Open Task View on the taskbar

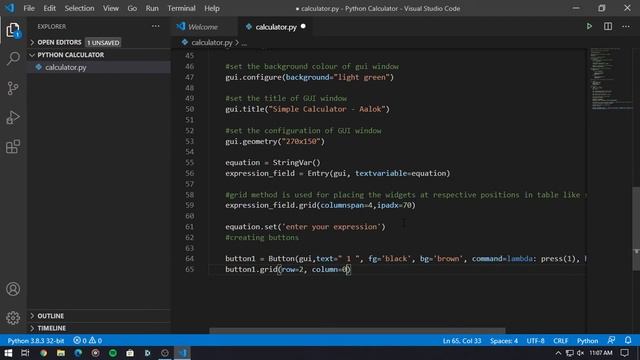coord(25,353)
